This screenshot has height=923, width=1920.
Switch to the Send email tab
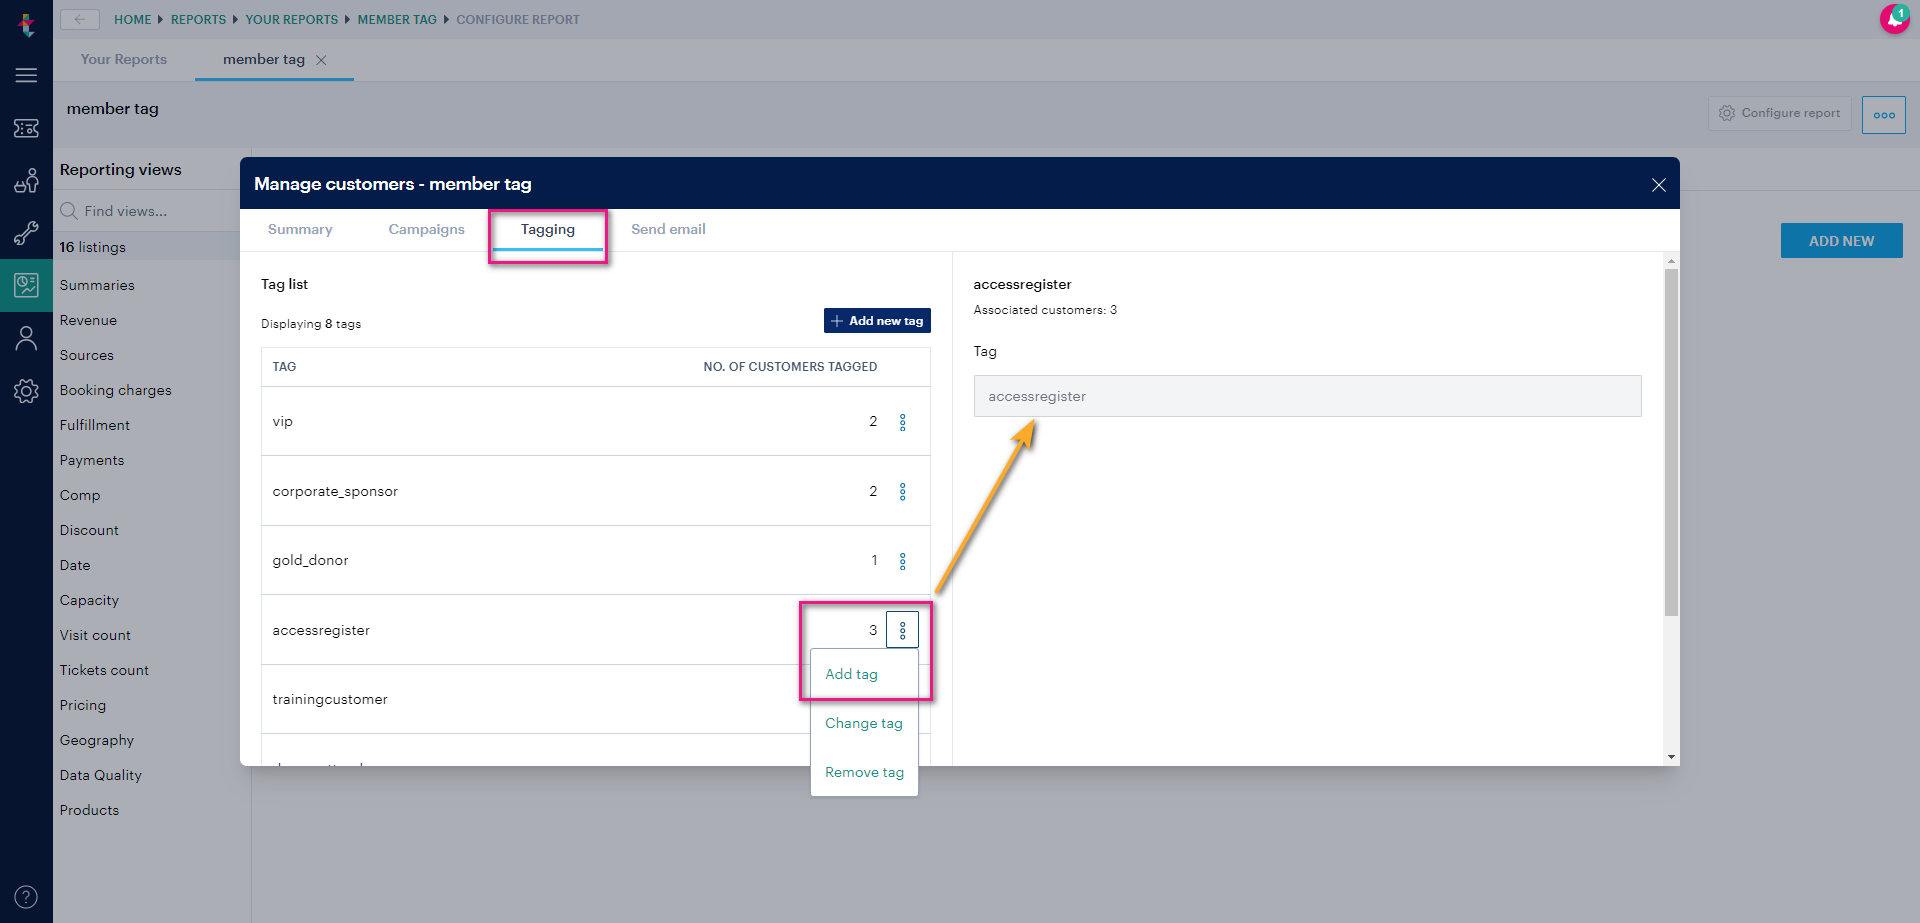pos(668,229)
